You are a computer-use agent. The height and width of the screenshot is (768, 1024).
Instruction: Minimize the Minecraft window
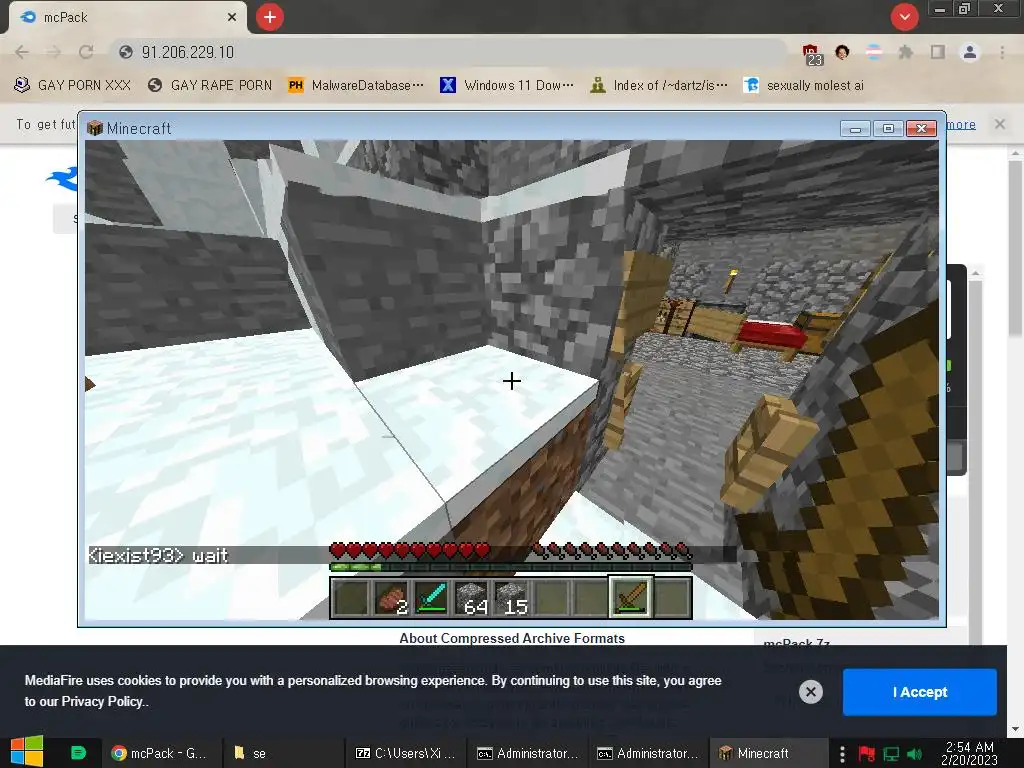(855, 129)
